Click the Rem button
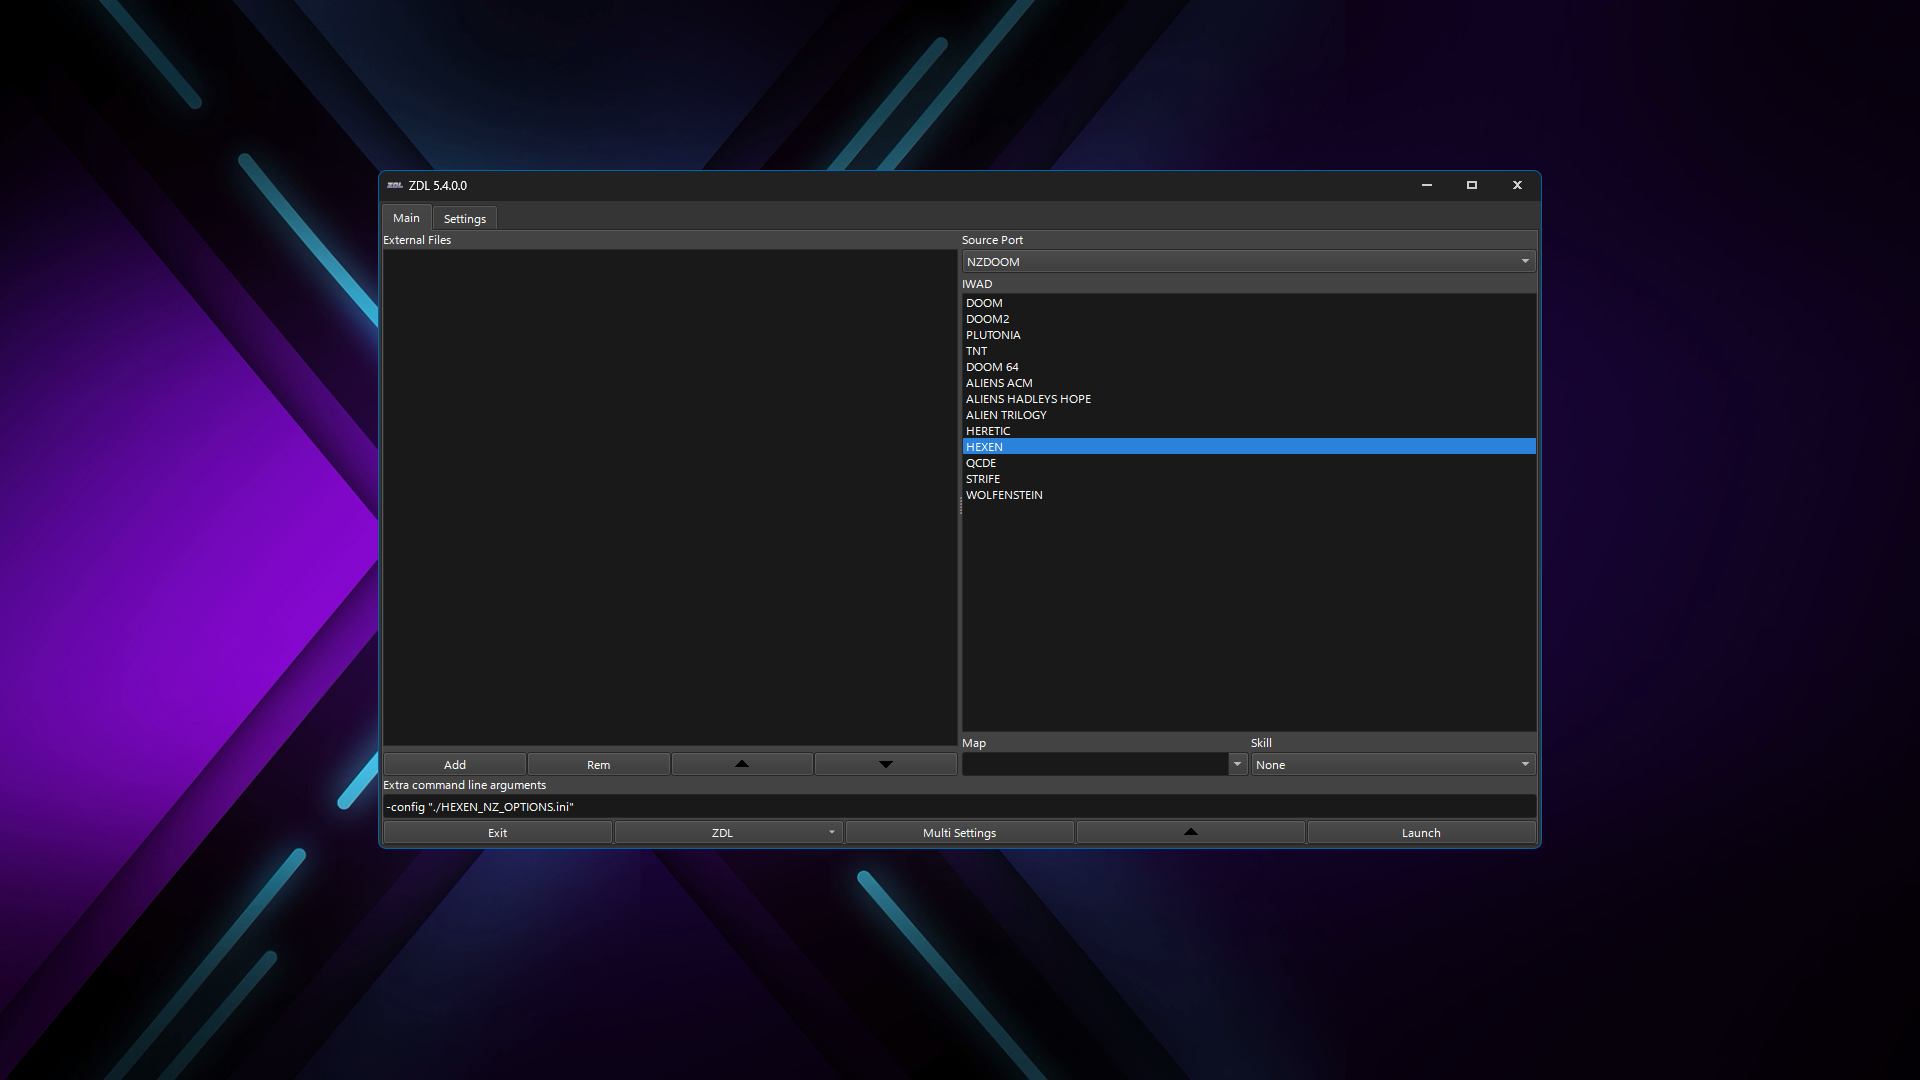 coord(598,764)
